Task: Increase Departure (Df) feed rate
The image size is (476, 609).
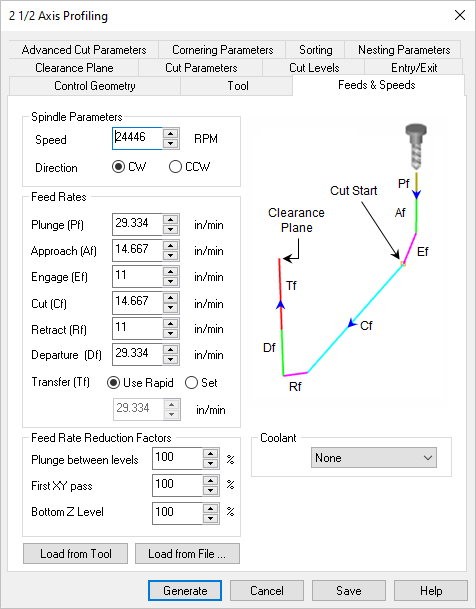Action: point(170,350)
